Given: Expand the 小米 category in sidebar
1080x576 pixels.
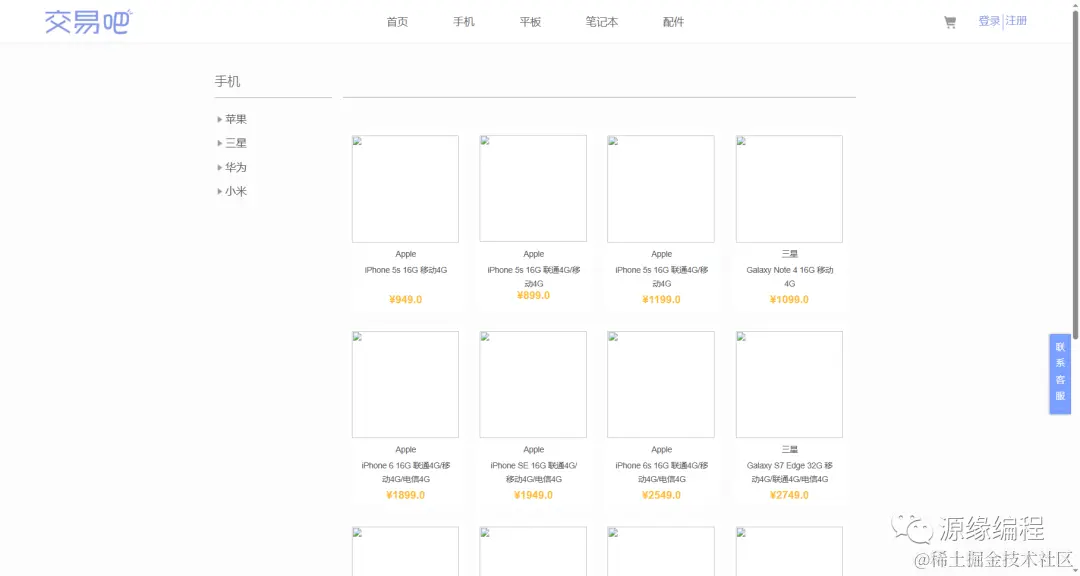Looking at the screenshot, I should (x=231, y=192).
